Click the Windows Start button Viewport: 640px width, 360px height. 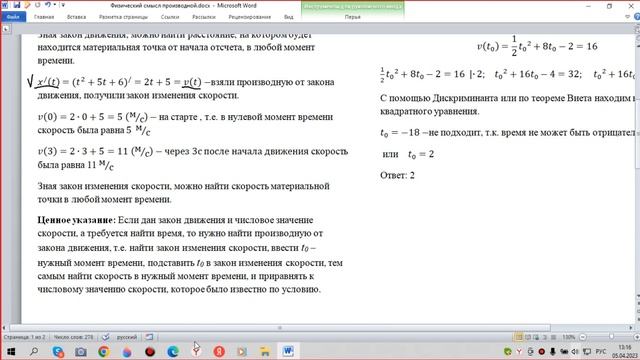coord(11,351)
